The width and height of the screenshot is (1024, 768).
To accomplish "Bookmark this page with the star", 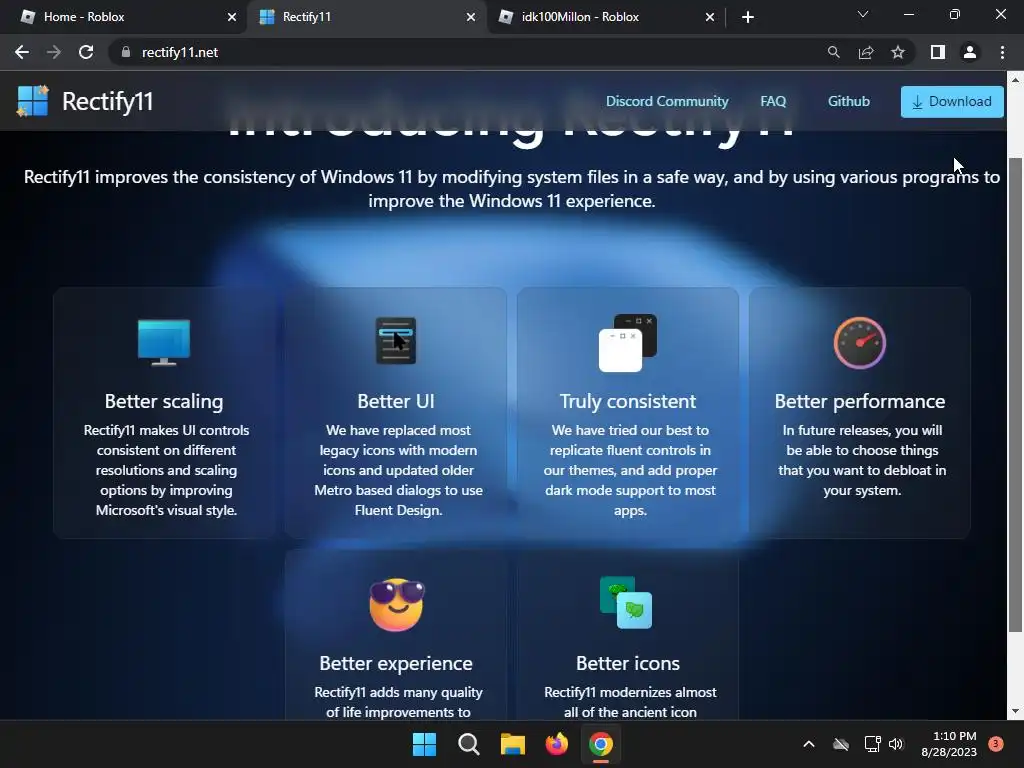I will tap(898, 52).
